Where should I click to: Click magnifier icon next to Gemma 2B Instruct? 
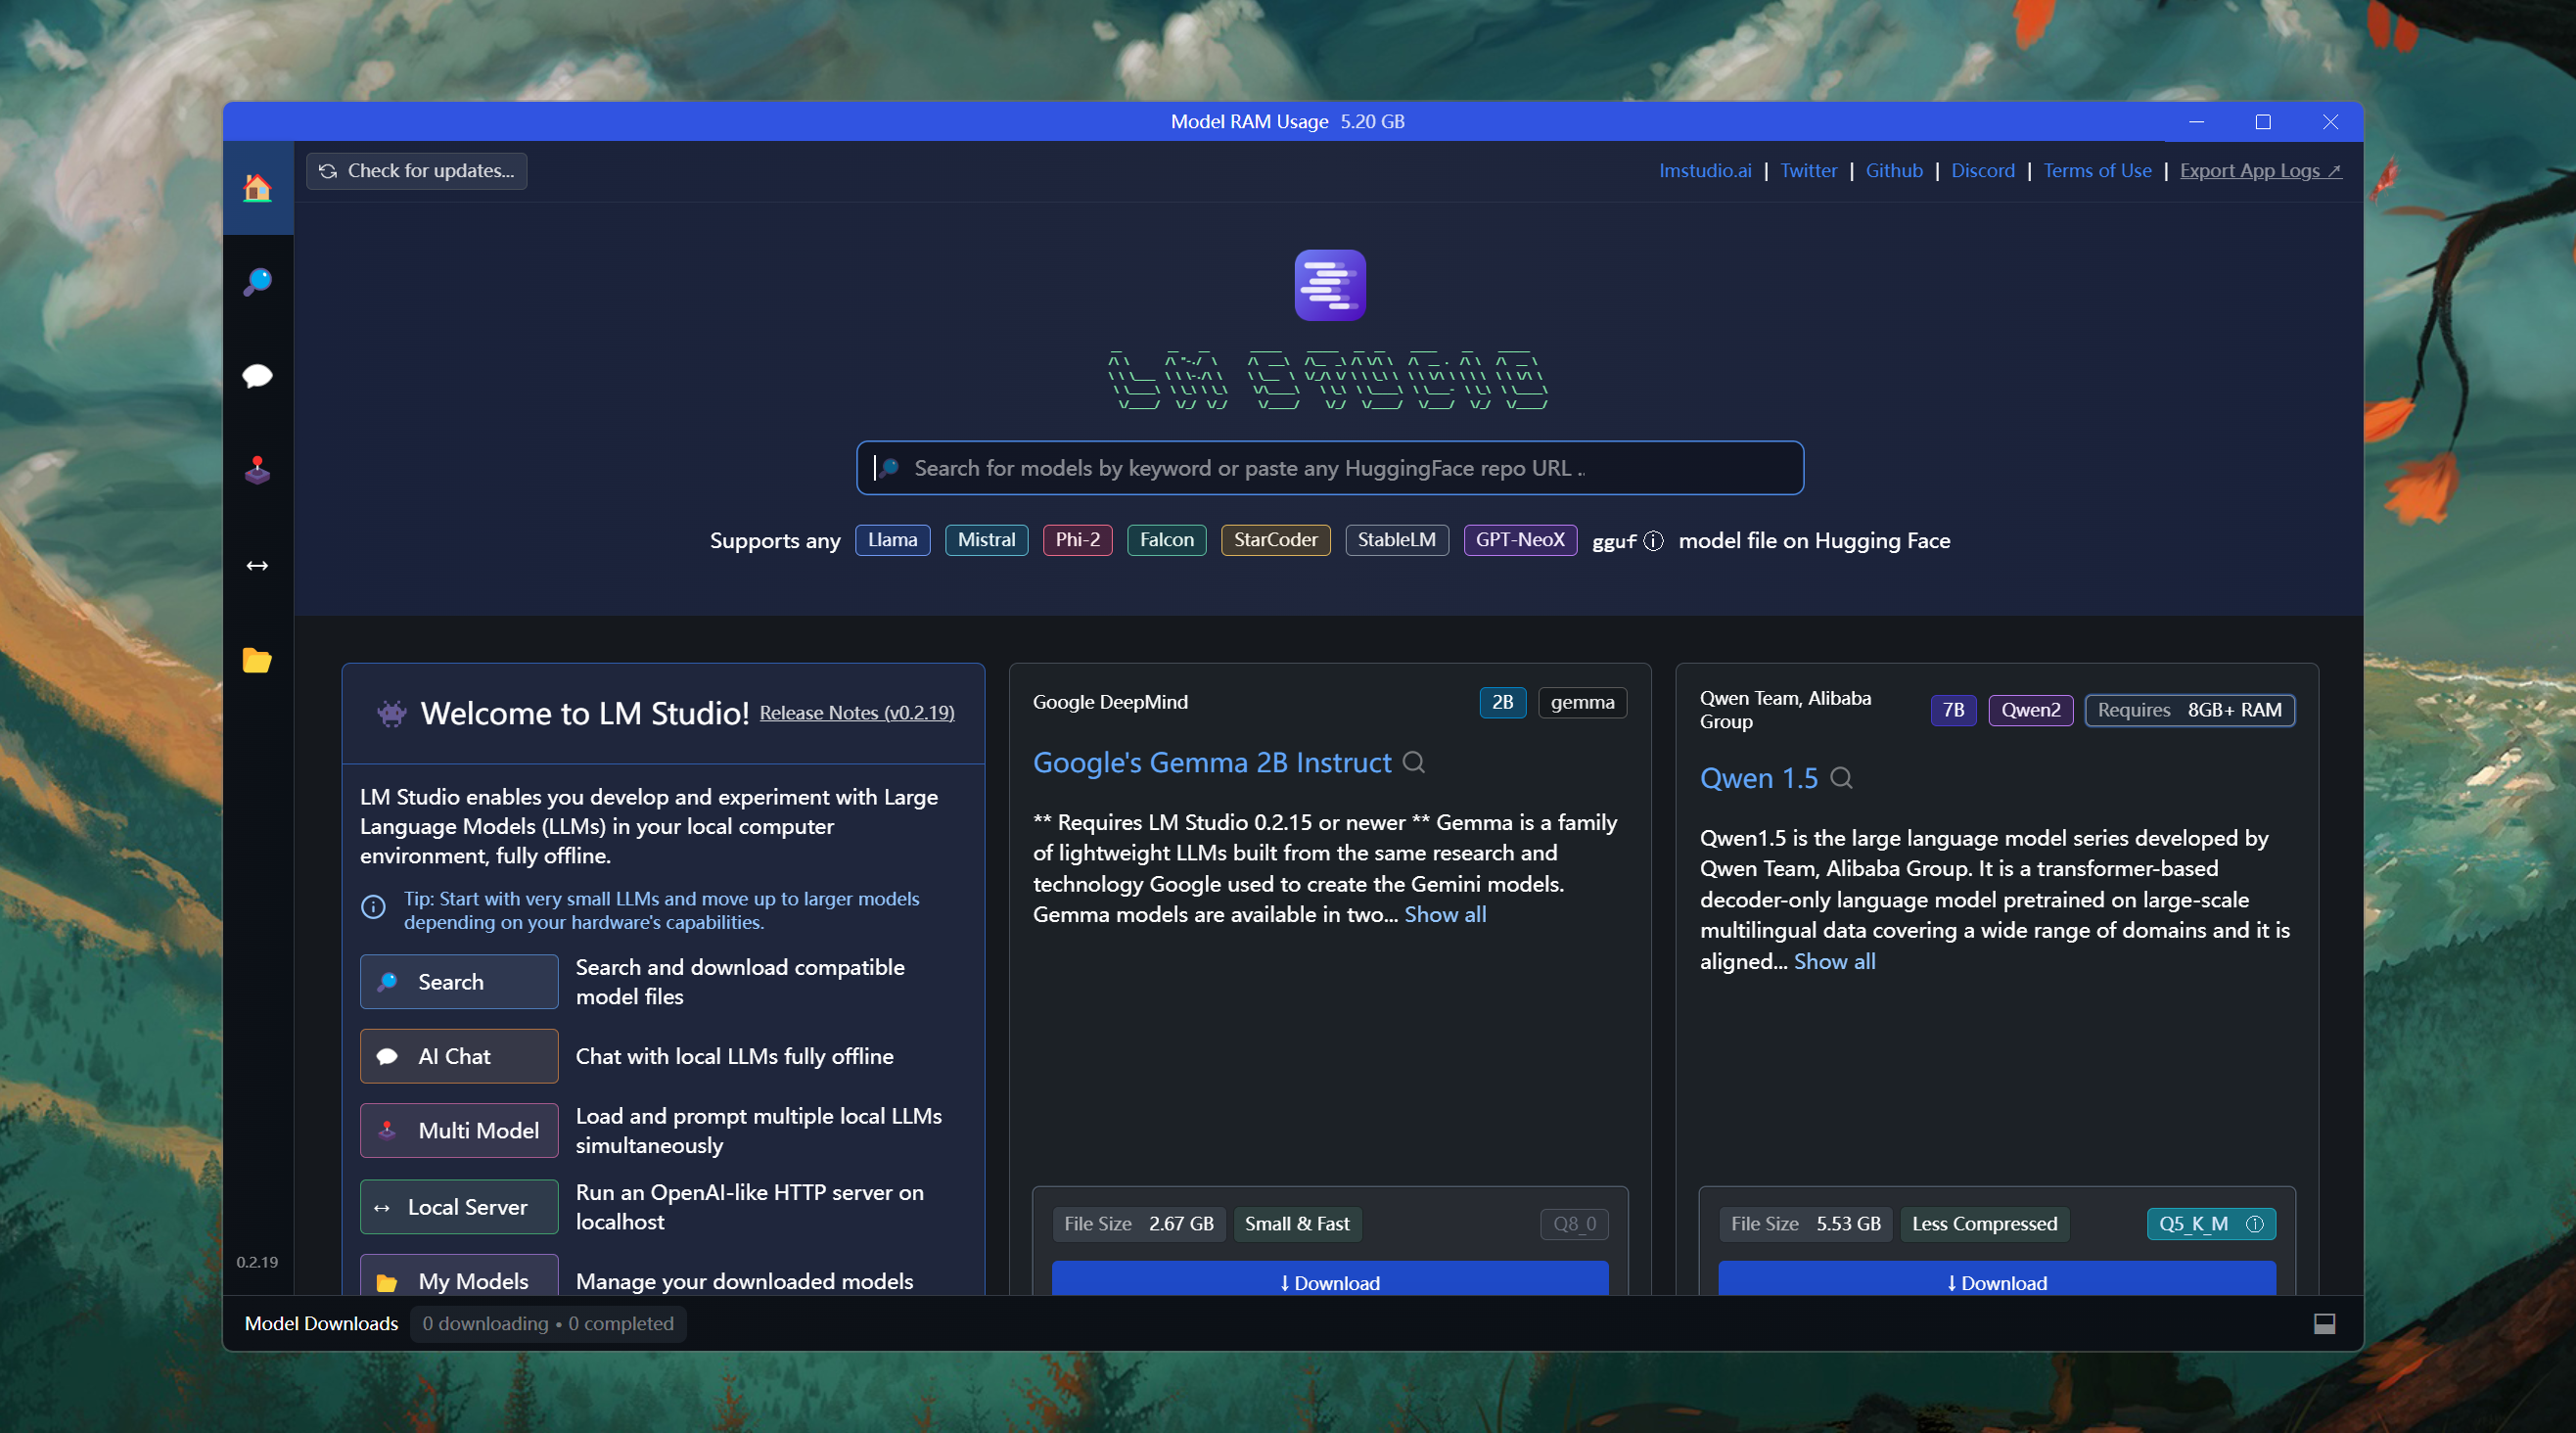coord(1413,763)
